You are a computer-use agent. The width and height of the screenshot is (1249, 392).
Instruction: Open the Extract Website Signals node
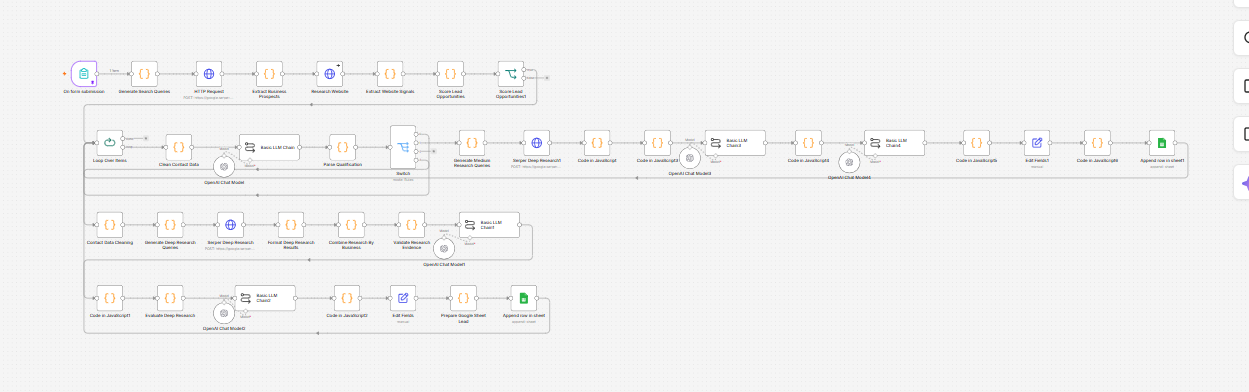pyautogui.click(x=390, y=74)
